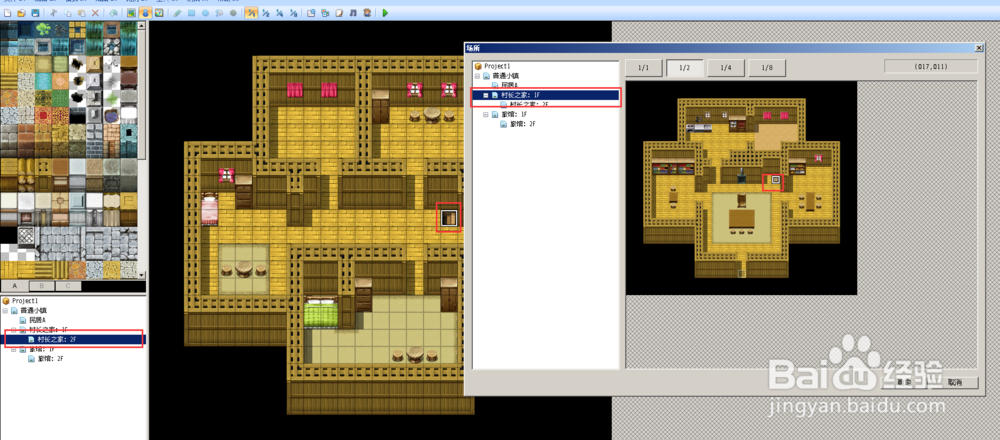Click the stairs event on main map
Viewport: 1000px width, 440px height.
point(449,217)
